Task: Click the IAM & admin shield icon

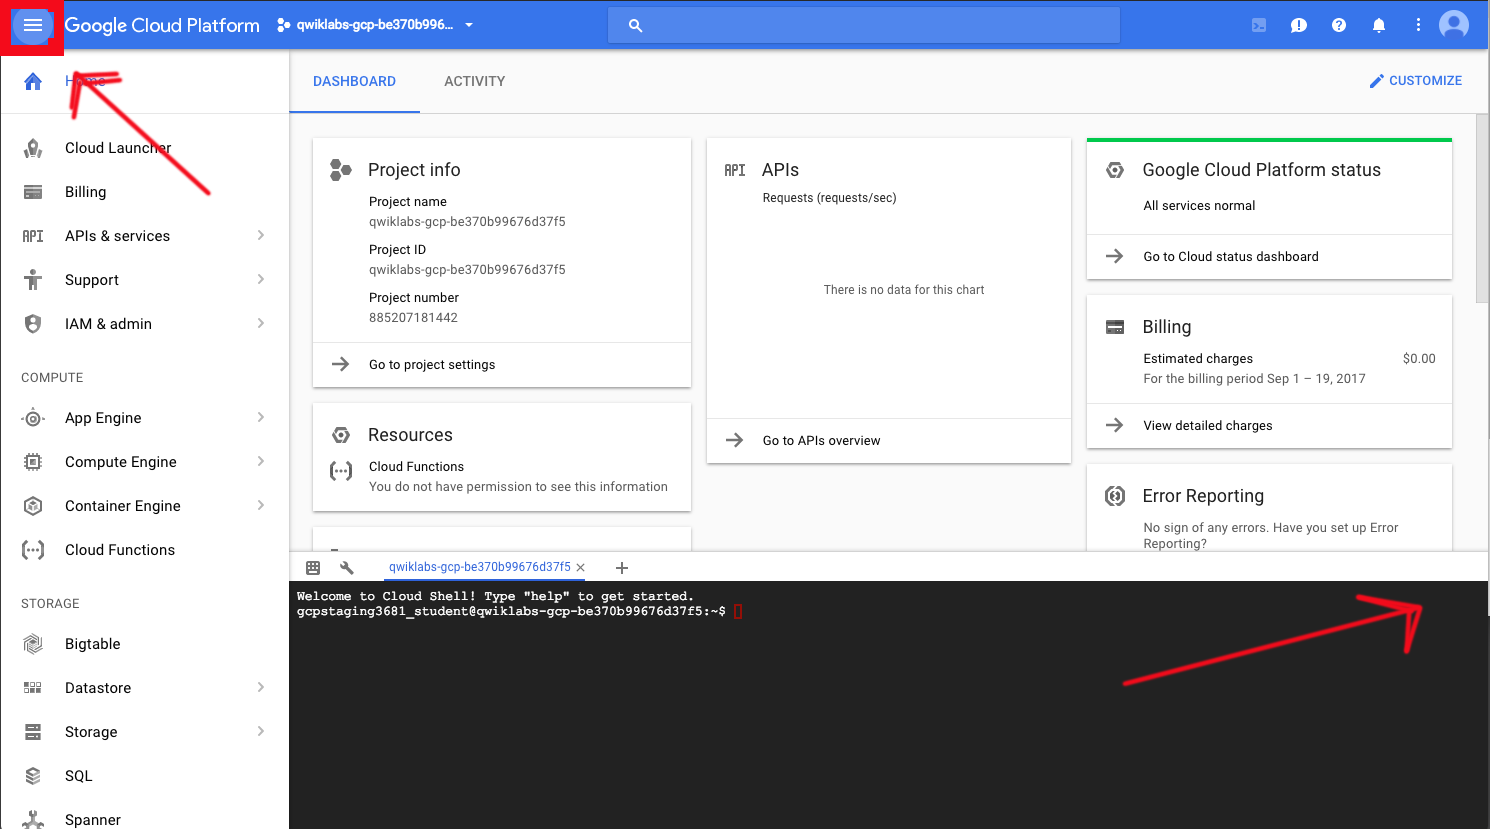Action: tap(33, 324)
